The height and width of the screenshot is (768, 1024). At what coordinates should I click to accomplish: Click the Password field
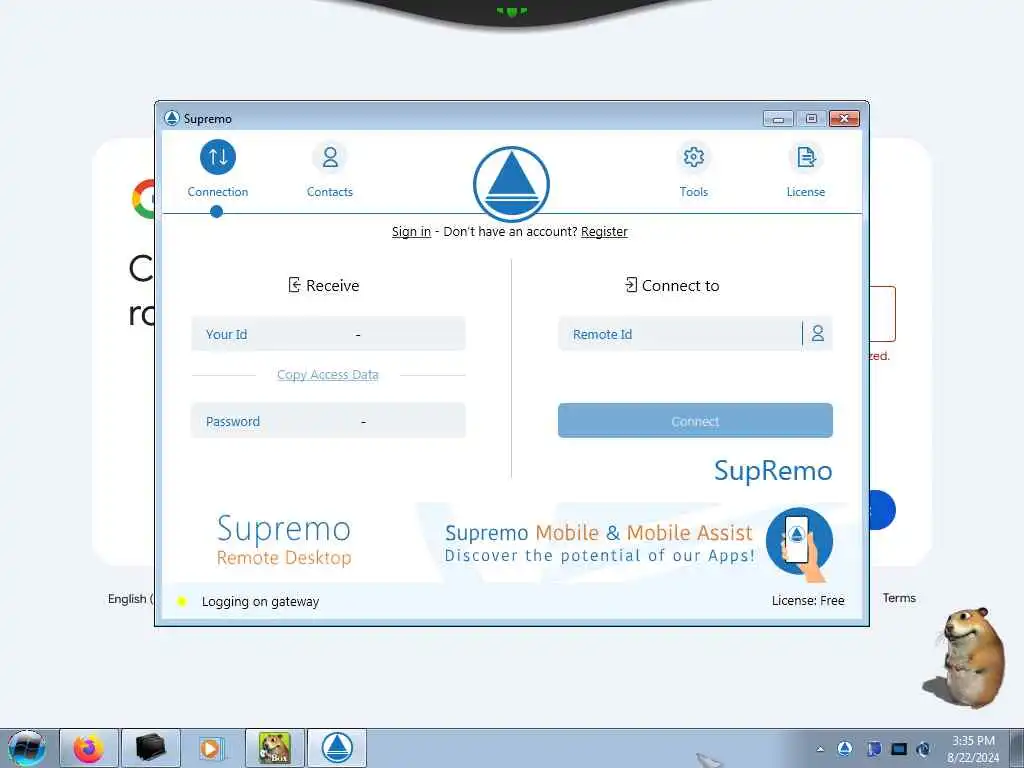coord(328,421)
